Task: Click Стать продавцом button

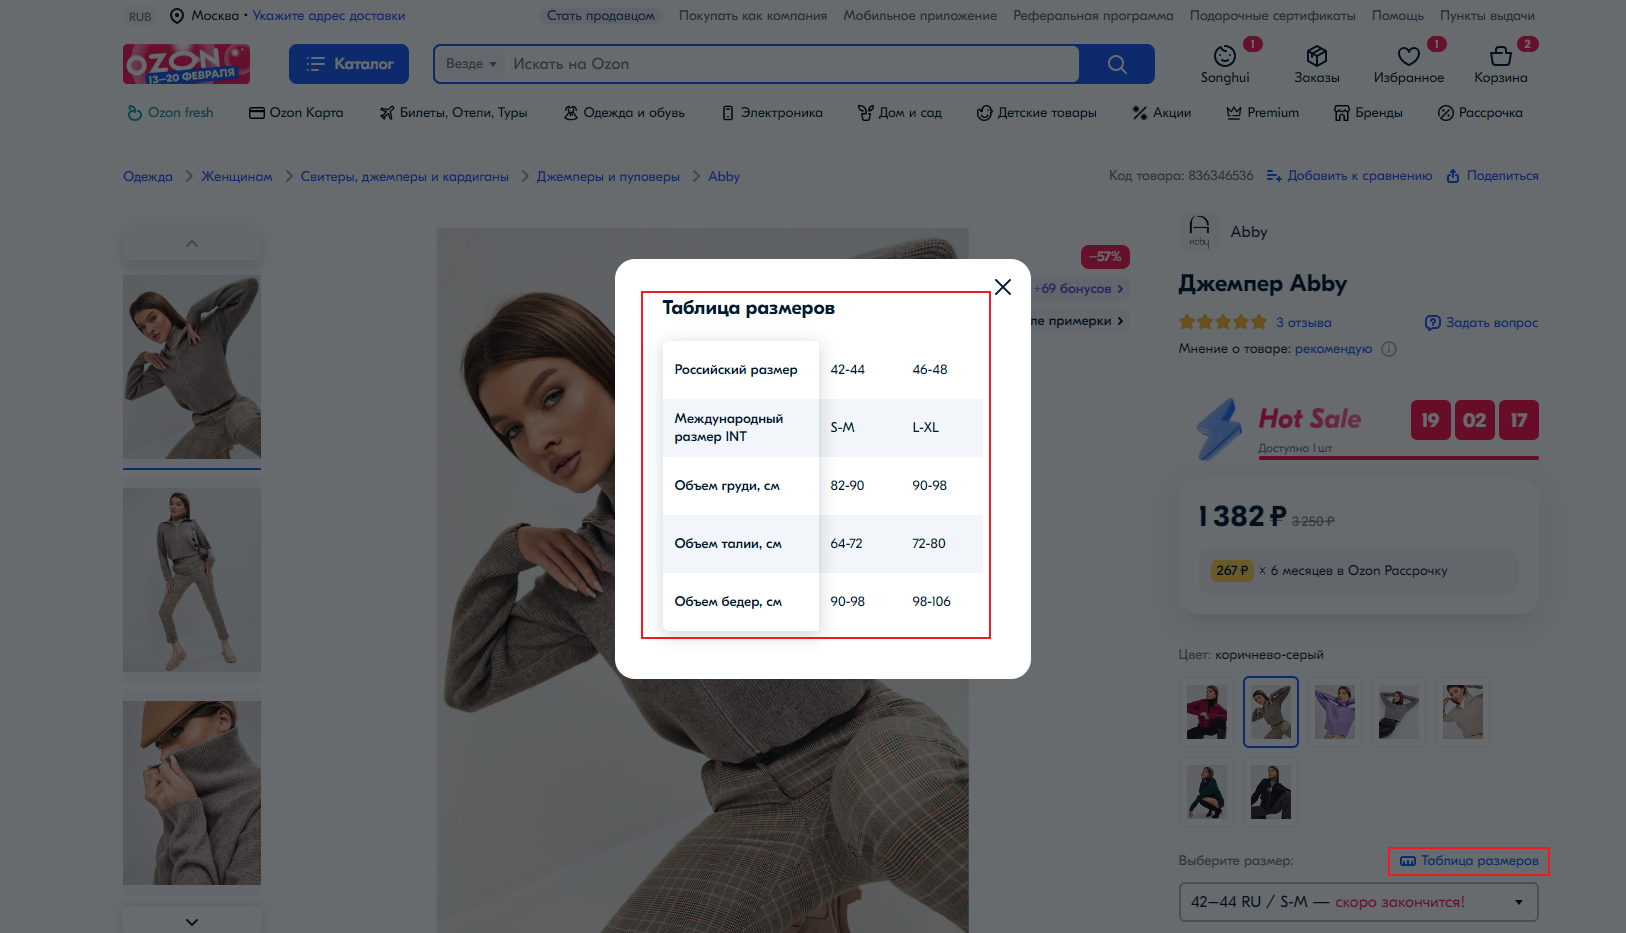Action: click(x=600, y=16)
